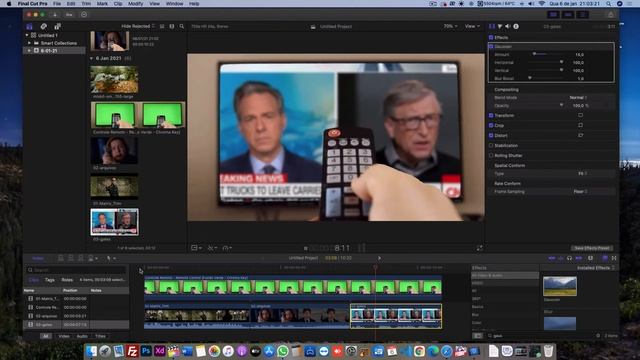Image resolution: width=640 pixels, height=360 pixels.
Task: Collapse the 6 Jan 2021 date group
Action: point(91,58)
